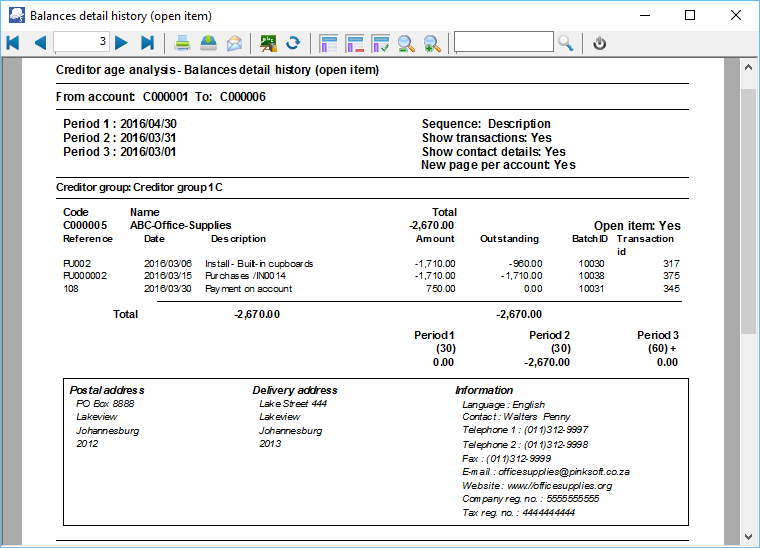Refresh the report with the circular arrows icon
This screenshot has width=760, height=548.
[293, 43]
